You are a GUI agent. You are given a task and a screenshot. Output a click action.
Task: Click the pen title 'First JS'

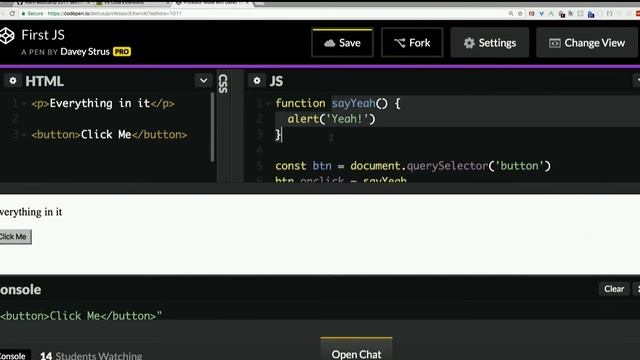(43, 35)
